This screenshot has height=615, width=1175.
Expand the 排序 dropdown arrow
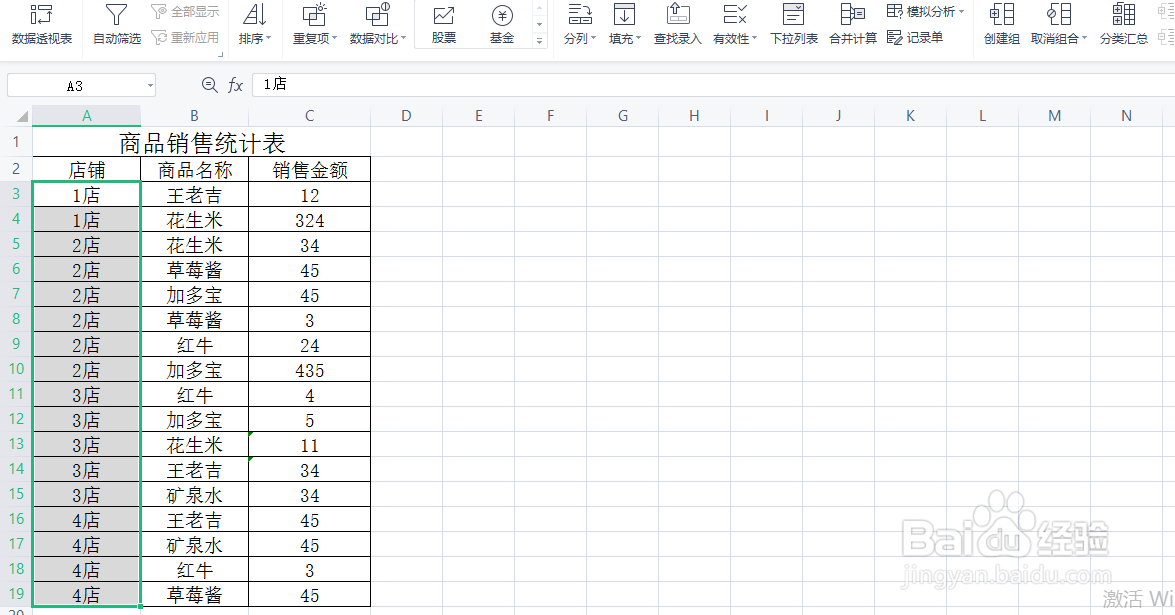[x=269, y=38]
